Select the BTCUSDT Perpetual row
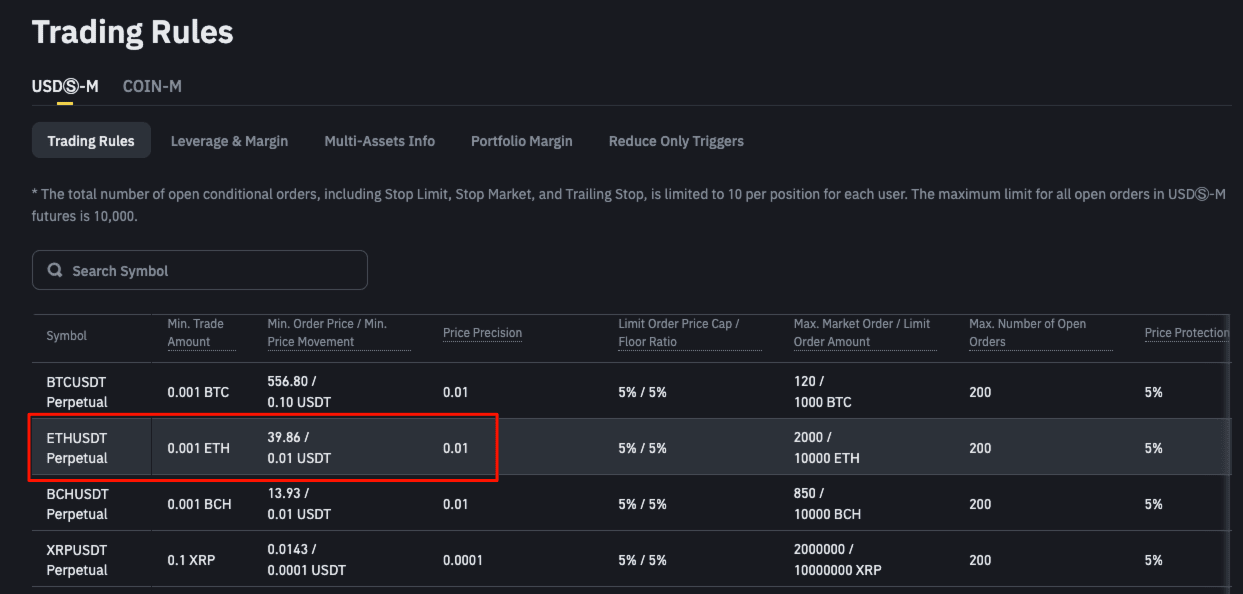1243x594 pixels. pos(77,392)
